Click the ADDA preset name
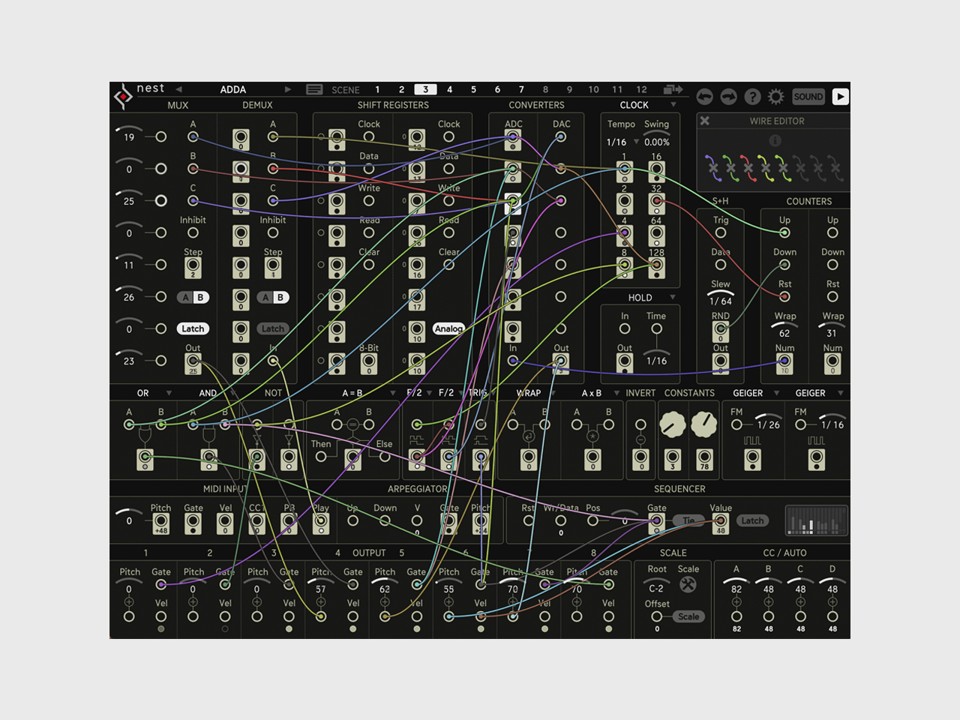Screen dimensions: 960x720 (x=233, y=89)
